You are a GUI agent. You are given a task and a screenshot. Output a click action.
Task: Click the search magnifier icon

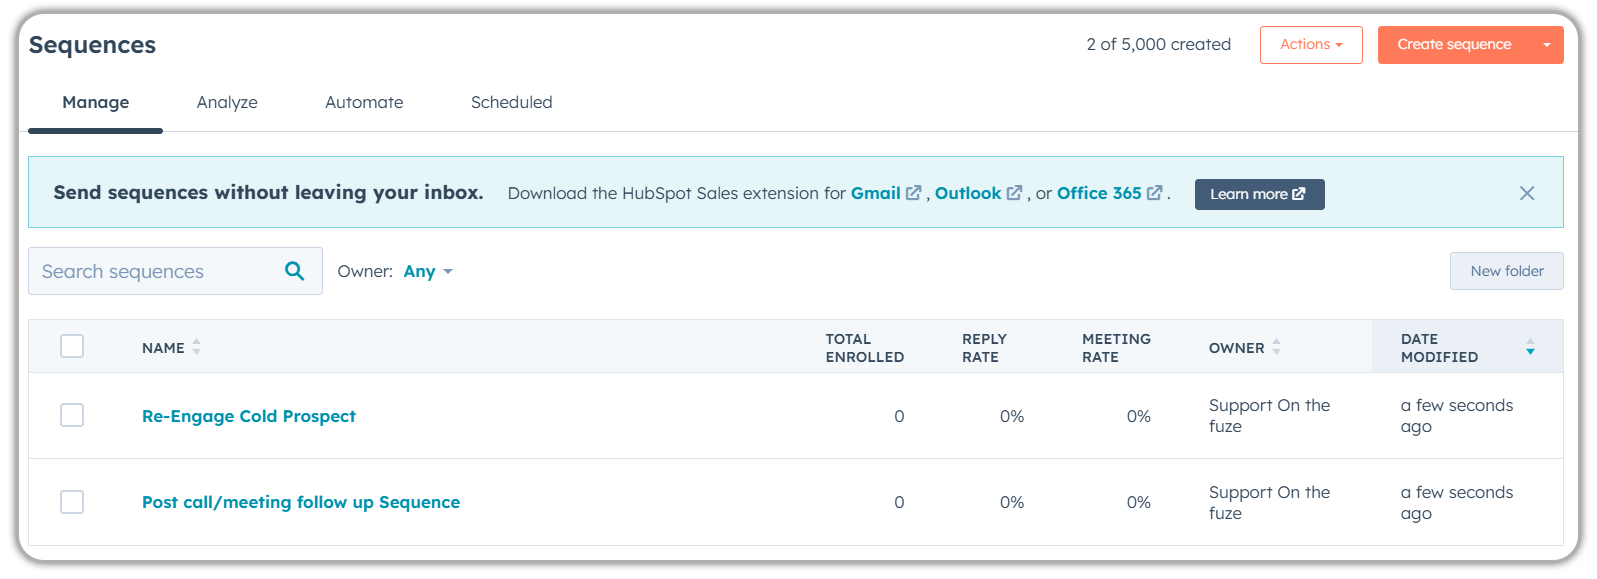(294, 271)
